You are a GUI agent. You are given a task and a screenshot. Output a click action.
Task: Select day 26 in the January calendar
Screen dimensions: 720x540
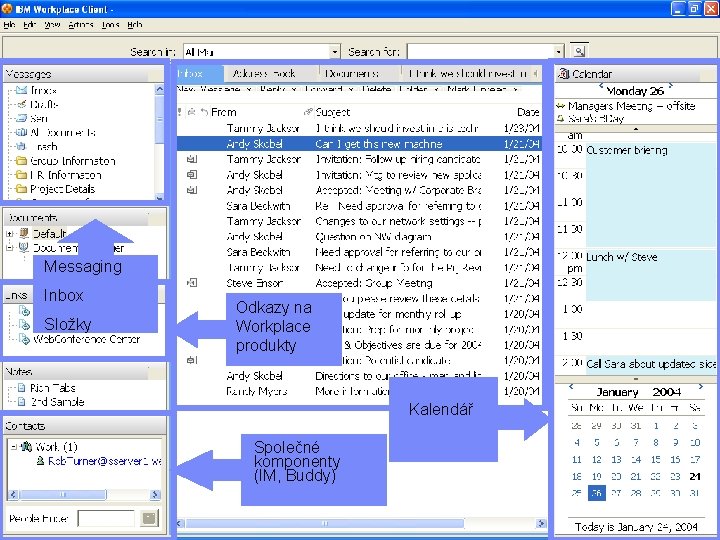pos(596,493)
